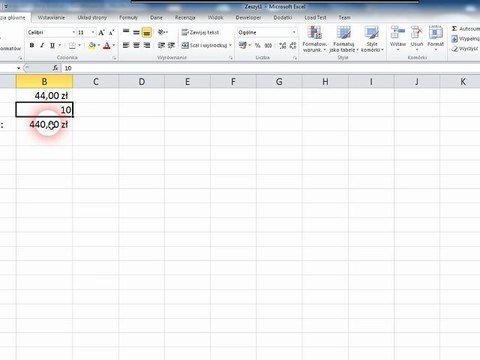
Task: Open Style komórki gallery
Action: tap(372, 39)
